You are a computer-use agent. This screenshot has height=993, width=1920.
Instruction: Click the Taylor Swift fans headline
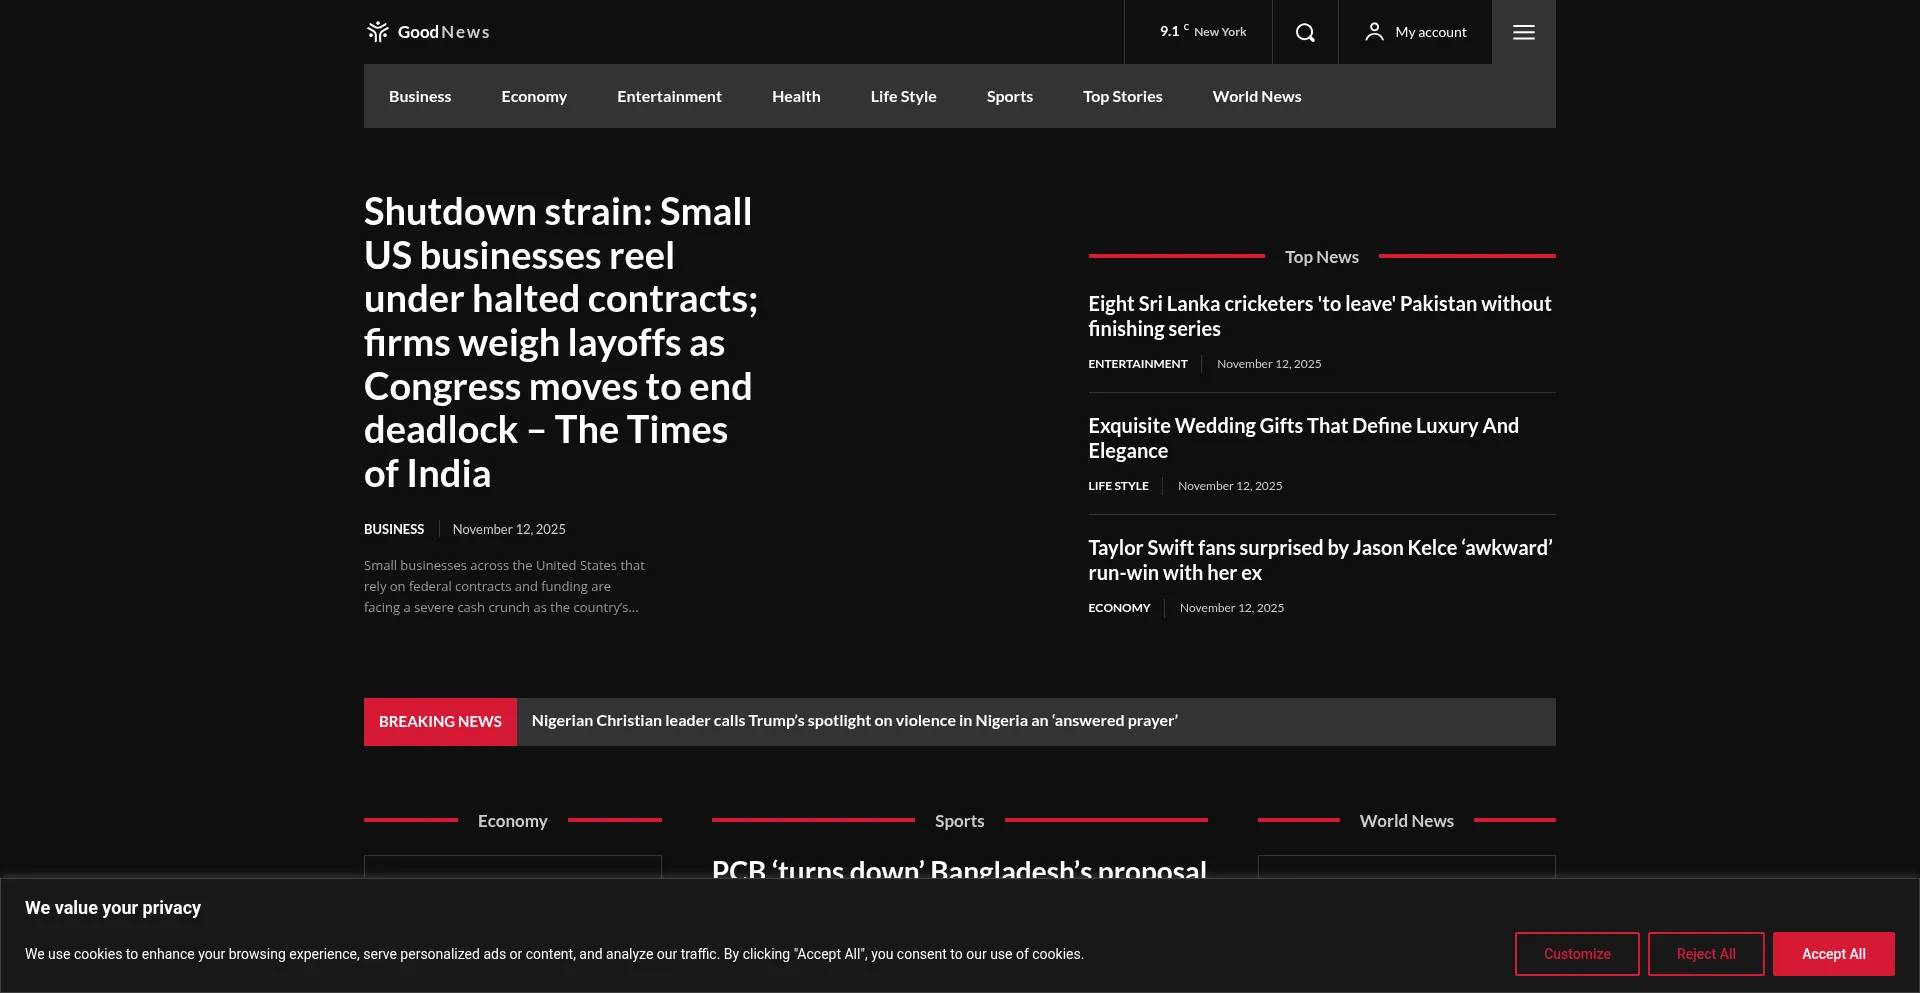pos(1319,560)
